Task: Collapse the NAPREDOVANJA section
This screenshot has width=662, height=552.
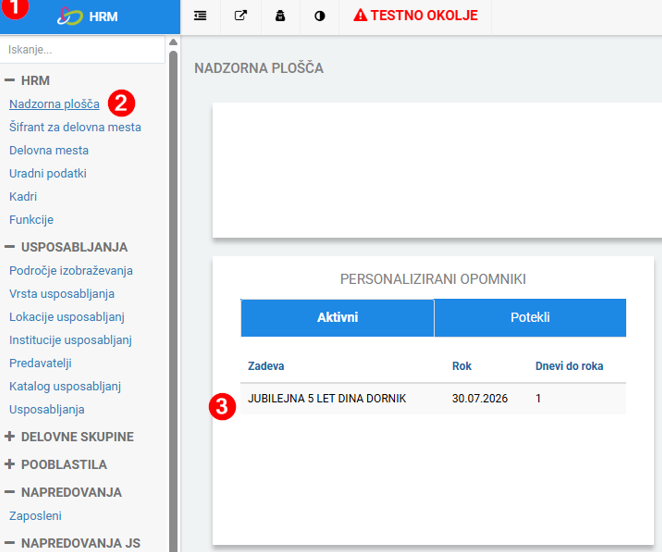Action: point(9,492)
